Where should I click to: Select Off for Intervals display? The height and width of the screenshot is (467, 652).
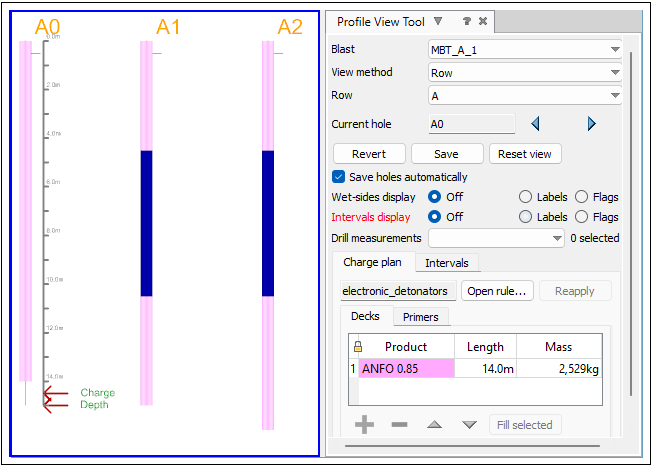[434, 217]
